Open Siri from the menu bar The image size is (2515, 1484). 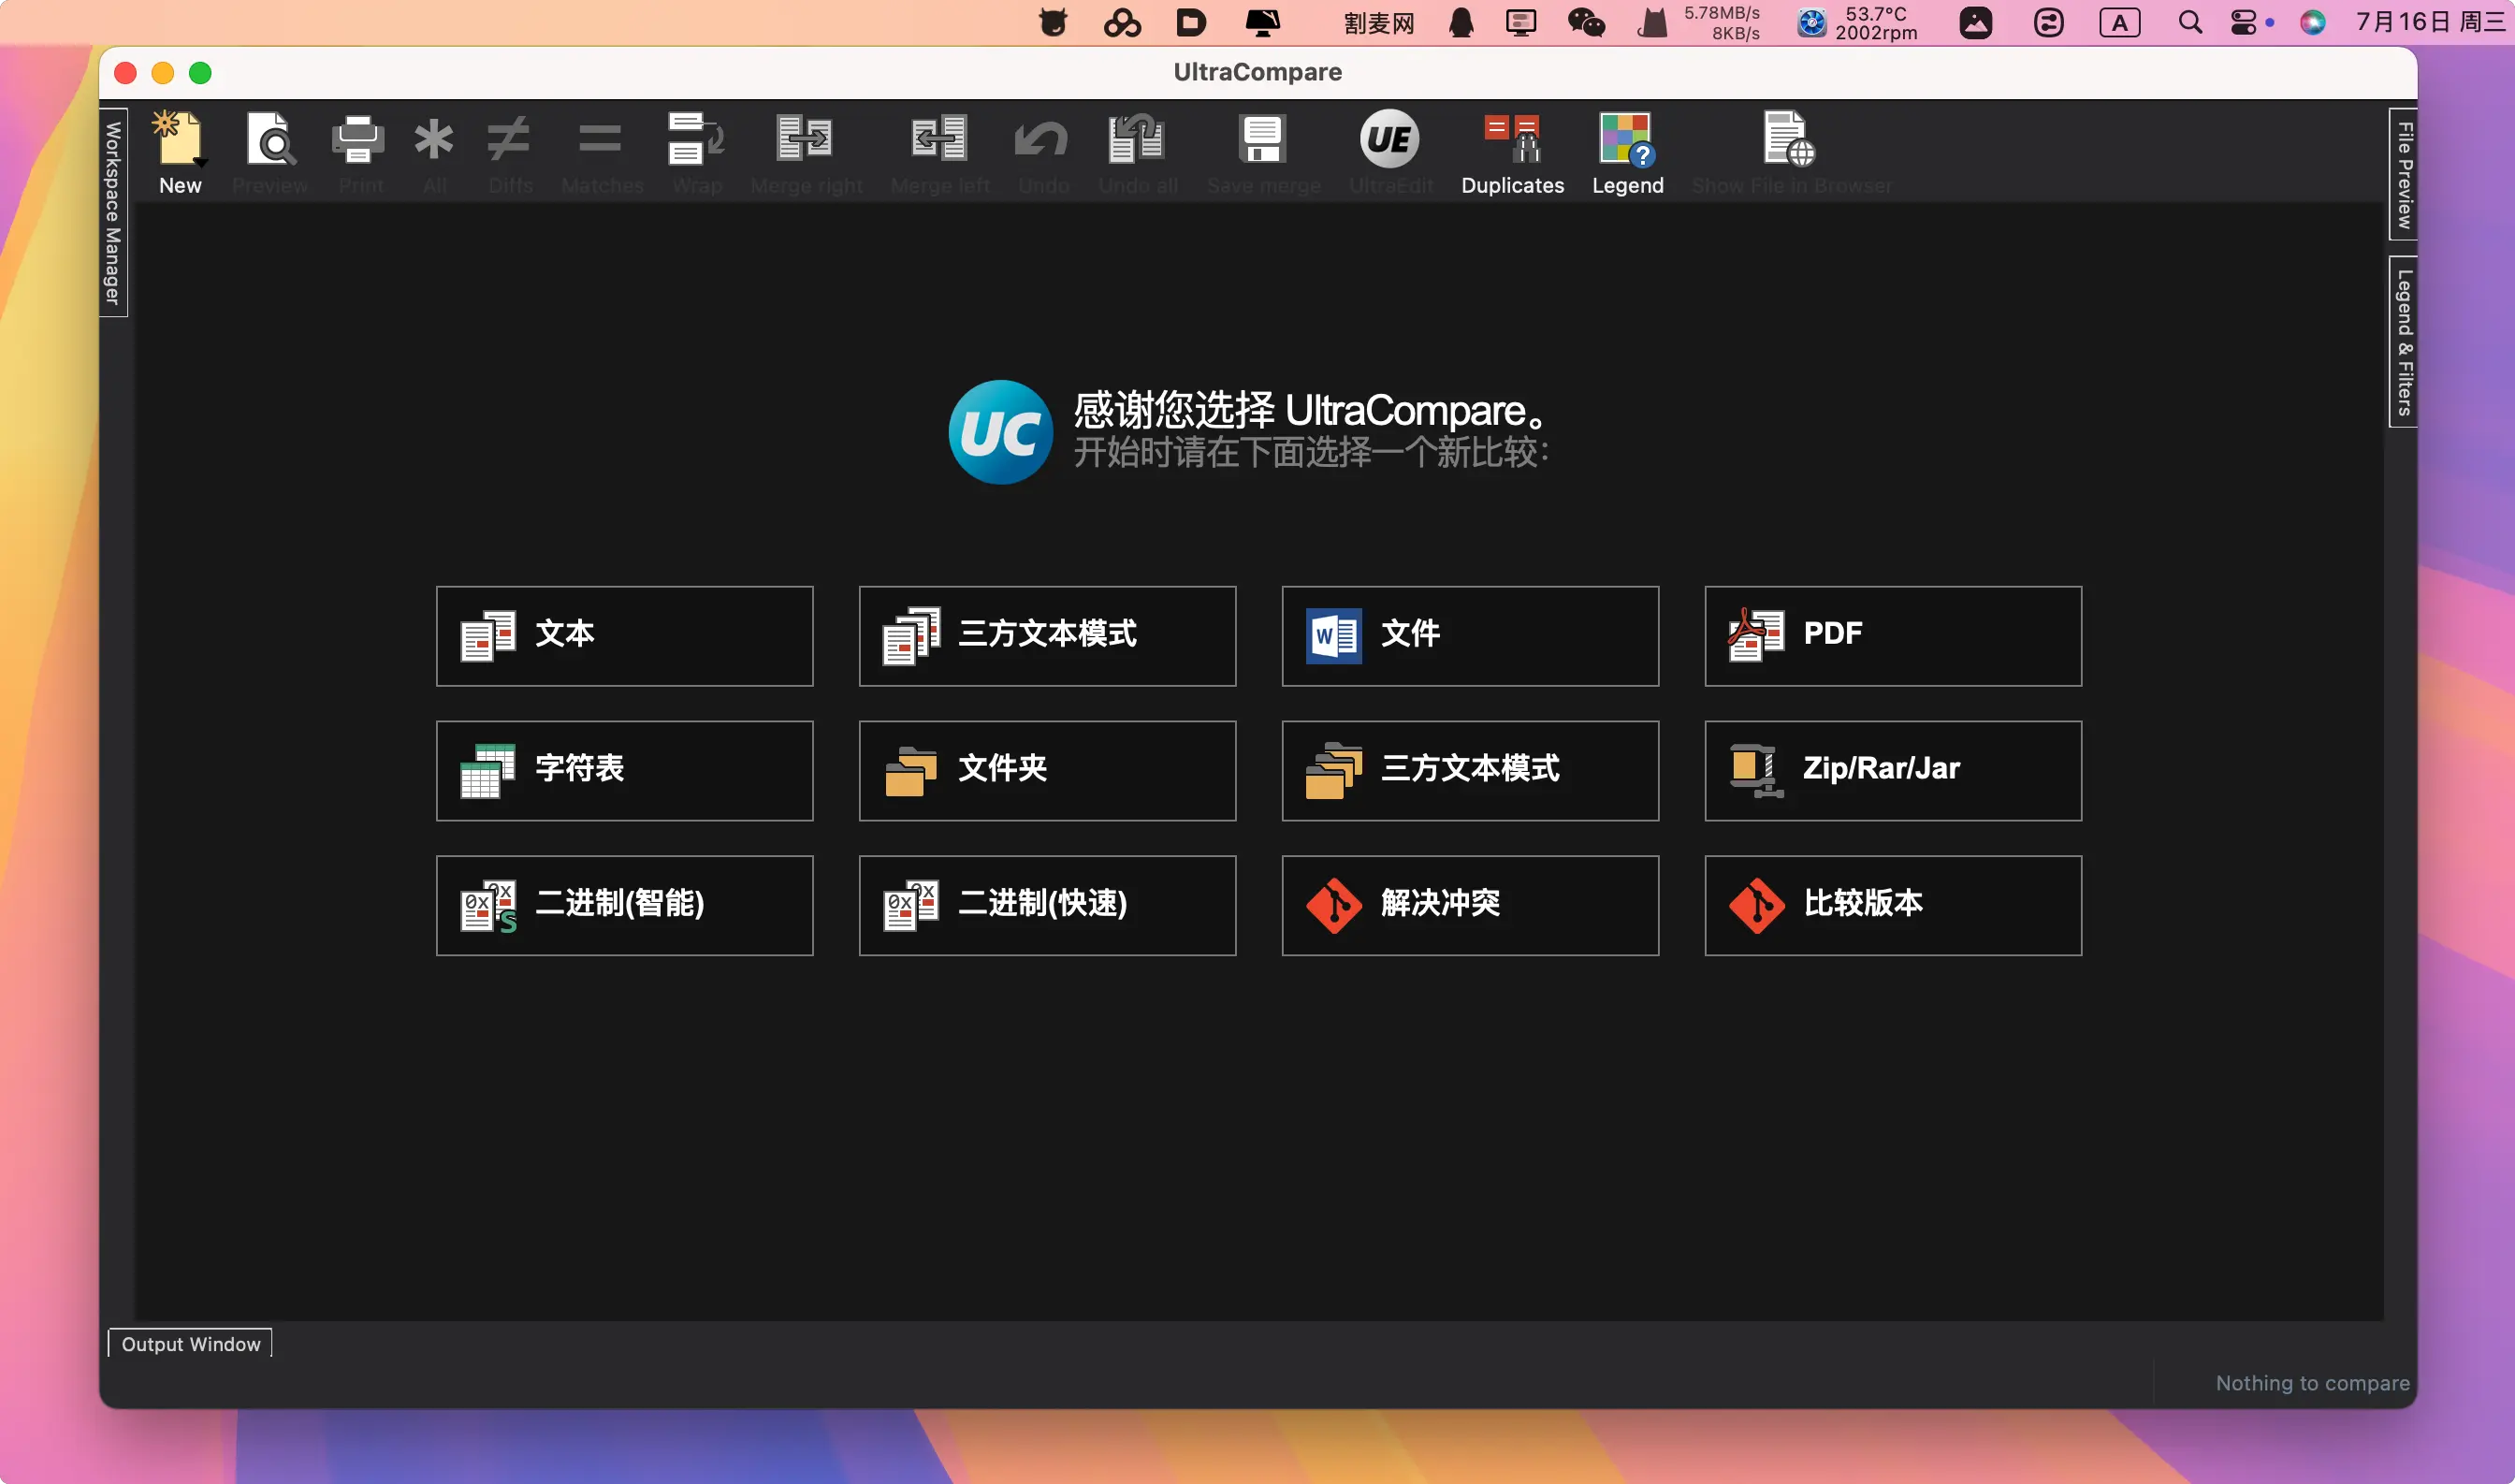(x=2312, y=22)
